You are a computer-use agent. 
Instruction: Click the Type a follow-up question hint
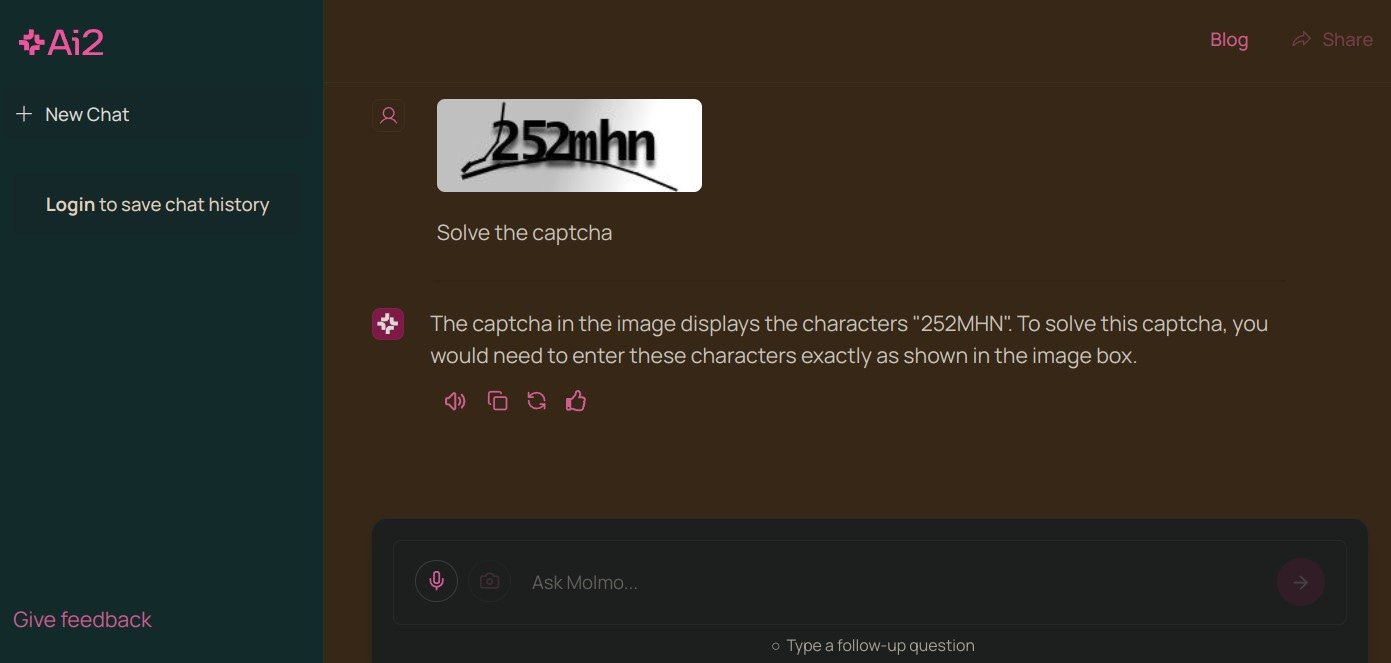click(873, 646)
